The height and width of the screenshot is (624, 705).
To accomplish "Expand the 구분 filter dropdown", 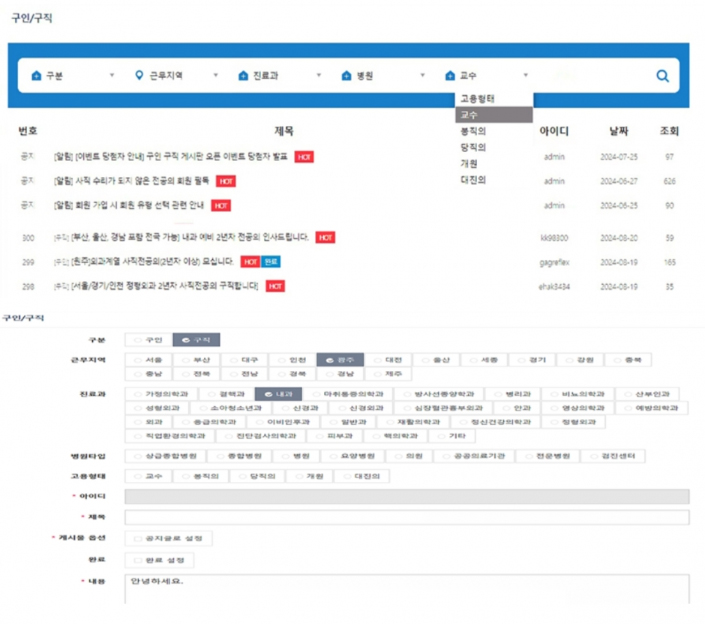I will point(72,76).
